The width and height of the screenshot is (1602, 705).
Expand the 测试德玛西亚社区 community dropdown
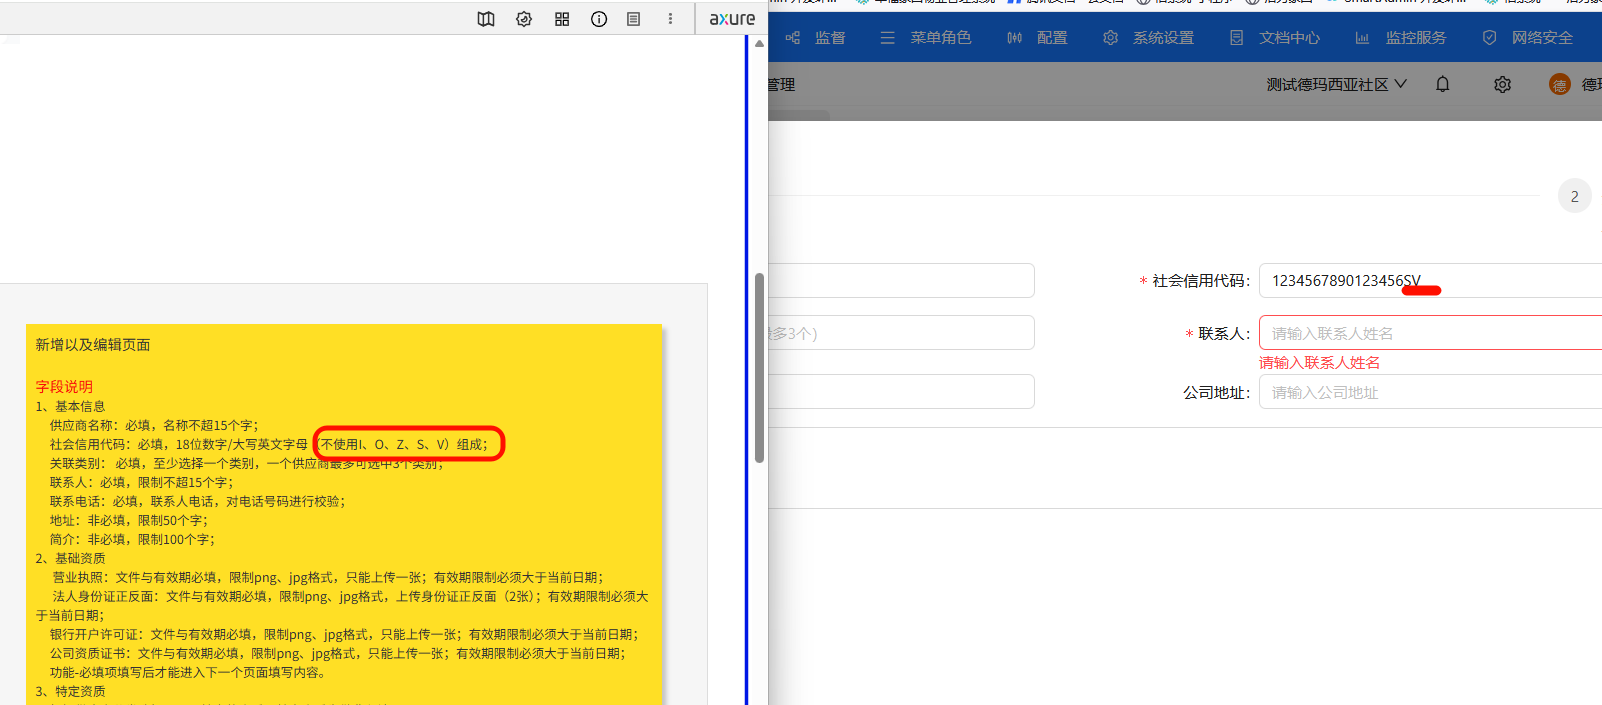(1337, 85)
